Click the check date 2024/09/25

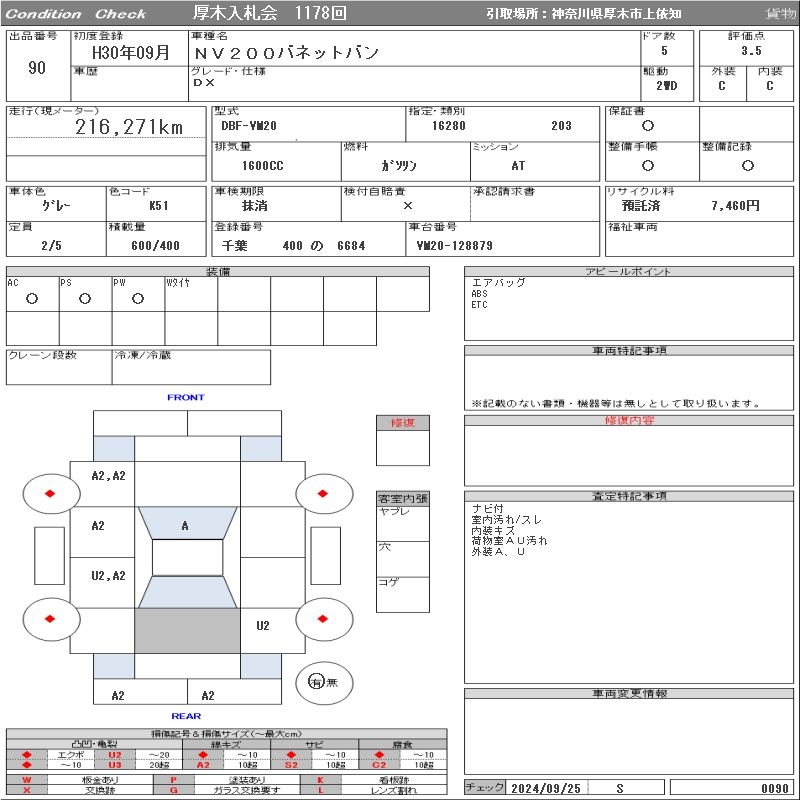(546, 788)
